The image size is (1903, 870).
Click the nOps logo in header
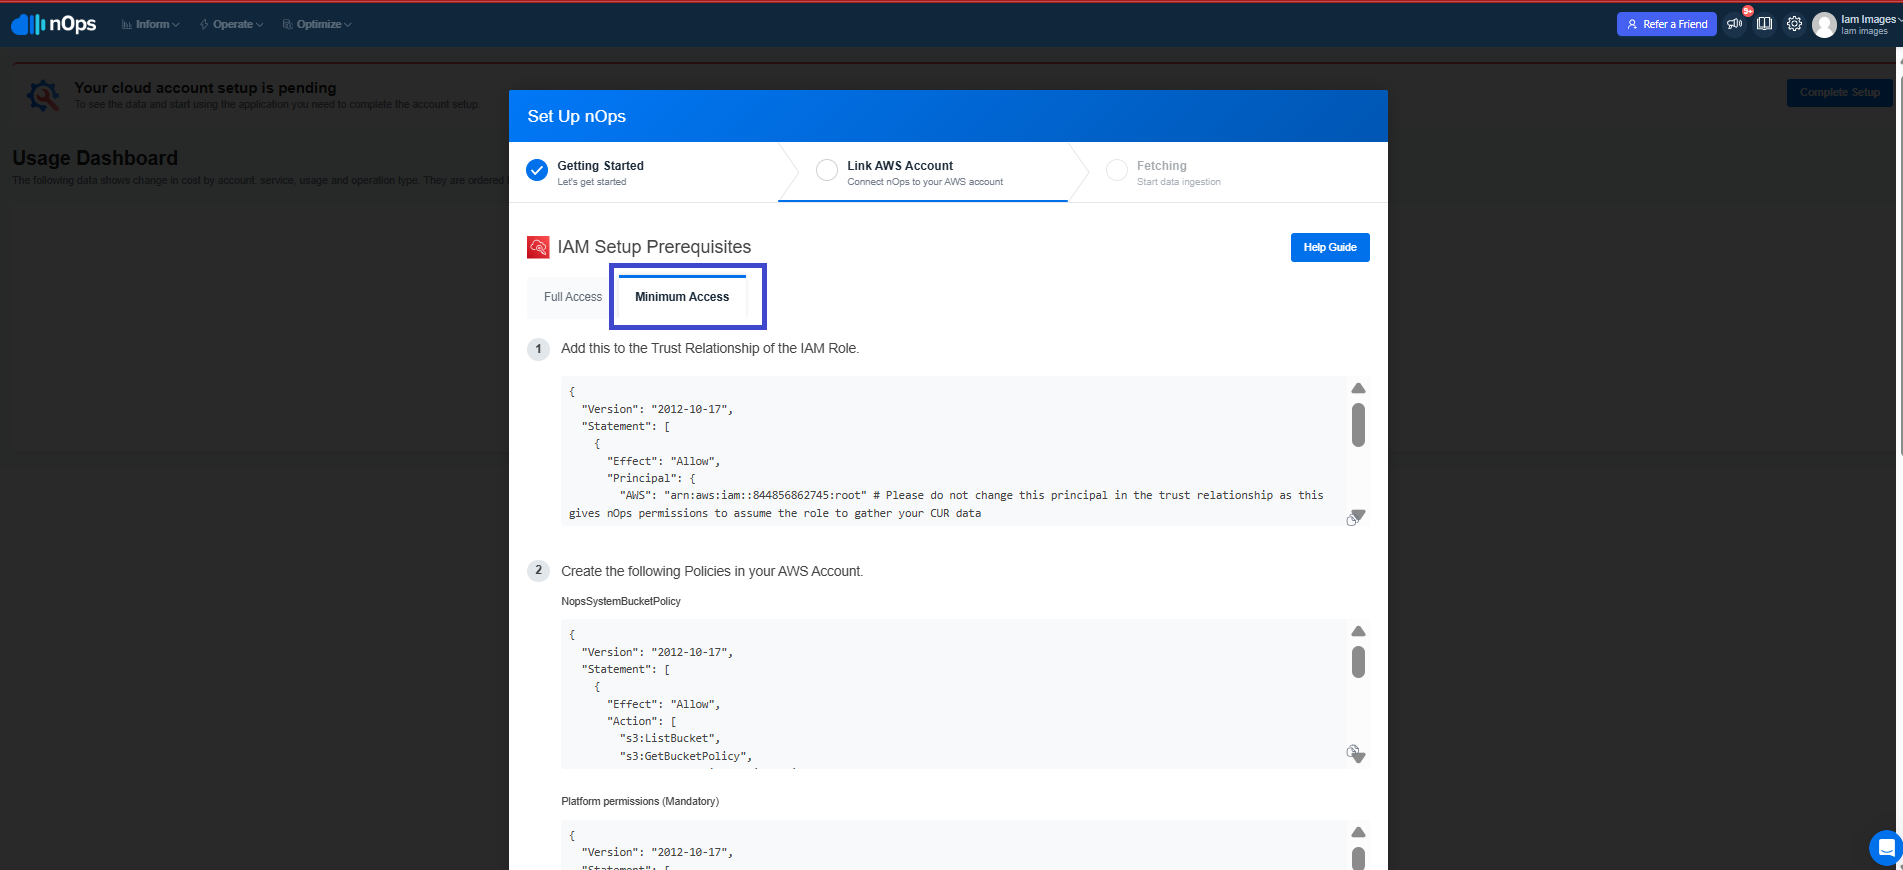pyautogui.click(x=54, y=24)
